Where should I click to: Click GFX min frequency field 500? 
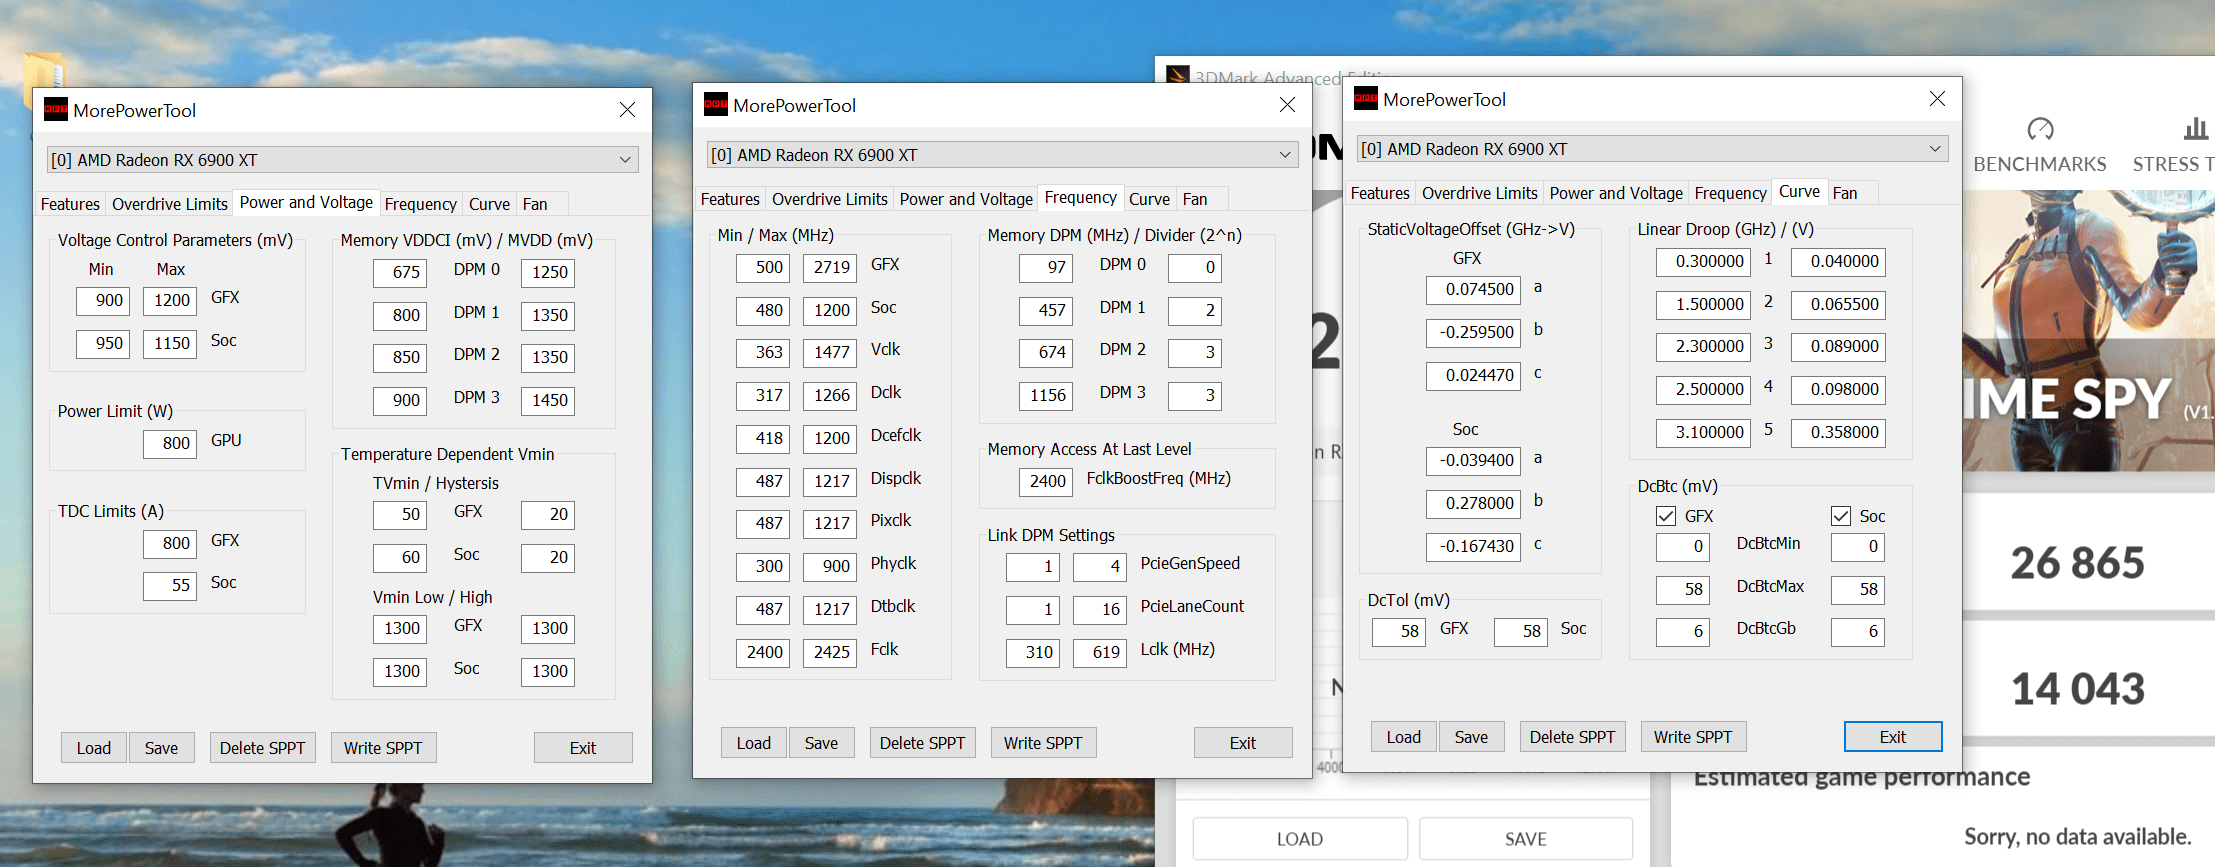point(763,267)
